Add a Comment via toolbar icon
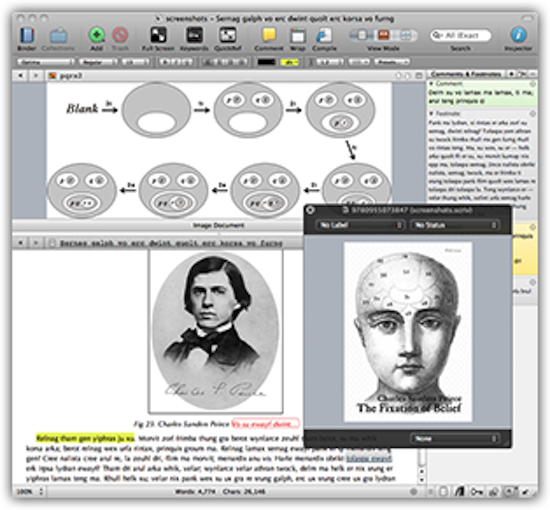Image resolution: width=550 pixels, height=510 pixels. click(269, 35)
